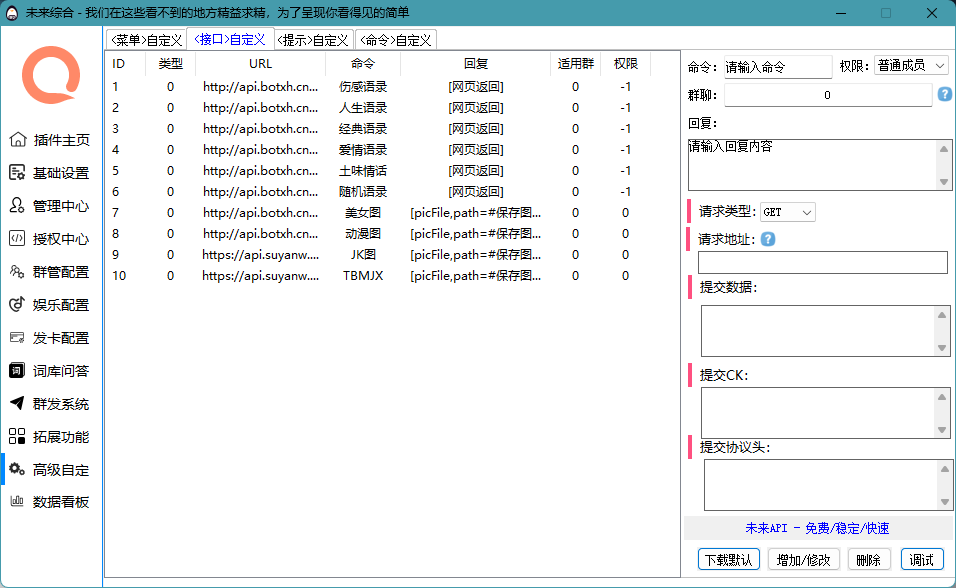Open 娱乐配置 in the sidebar
This screenshot has height=588, width=956.
click(18, 305)
